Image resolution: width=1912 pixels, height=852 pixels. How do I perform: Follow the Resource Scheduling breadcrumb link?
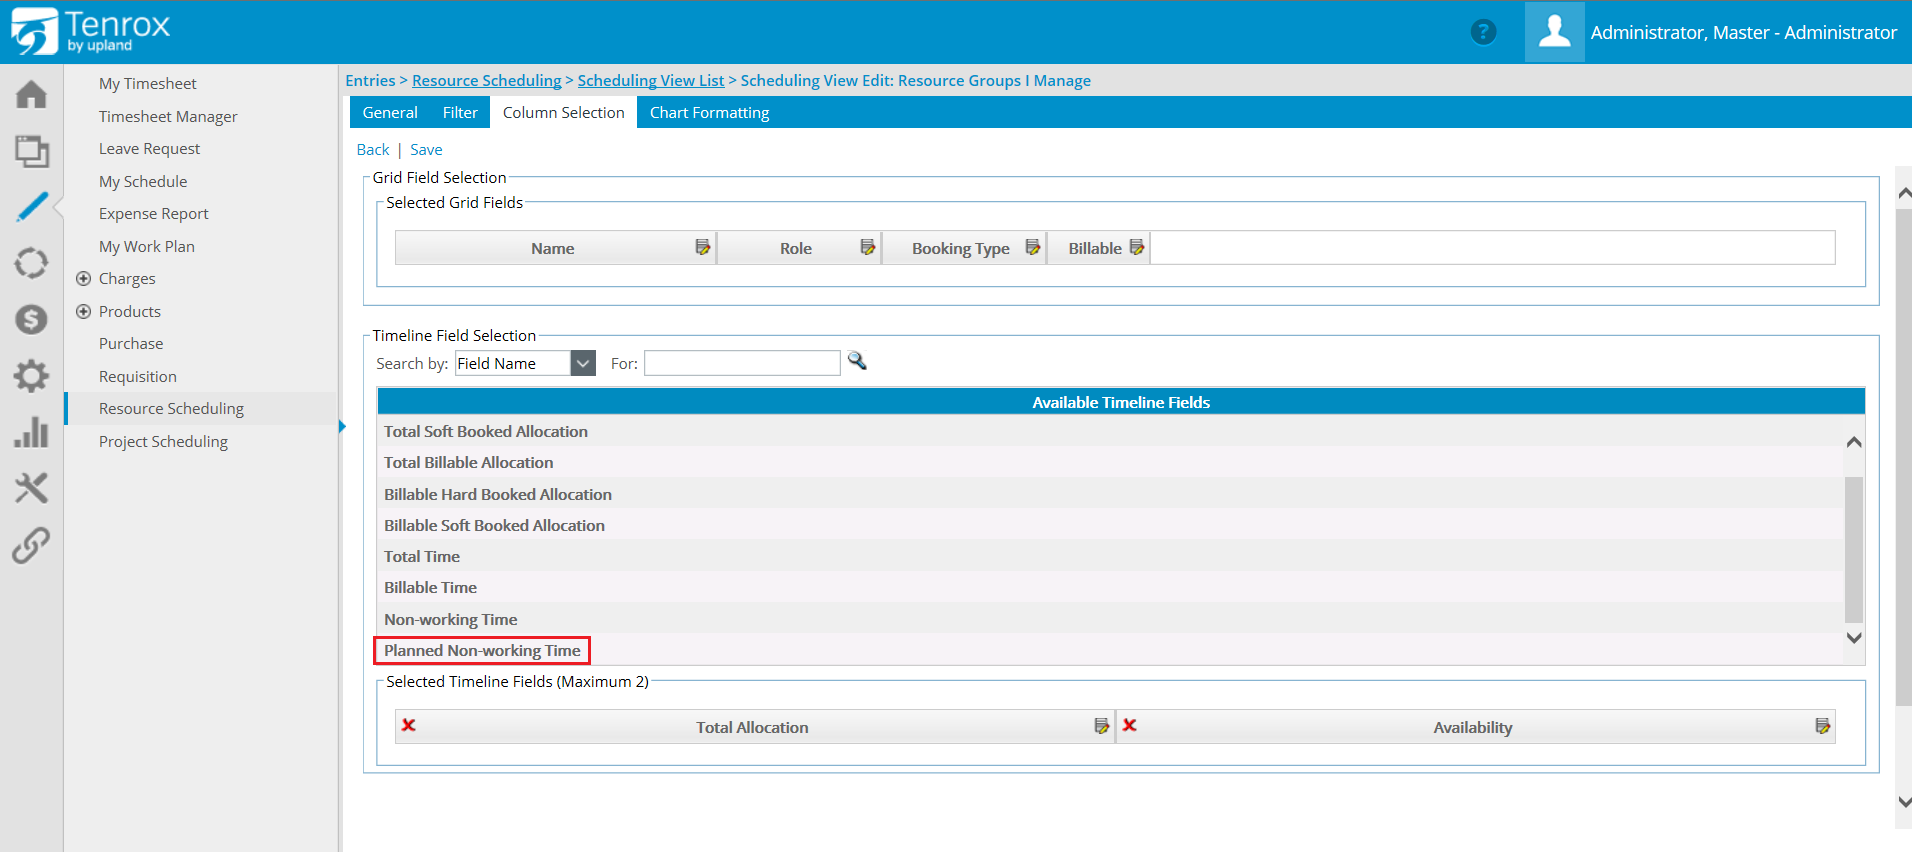click(486, 80)
